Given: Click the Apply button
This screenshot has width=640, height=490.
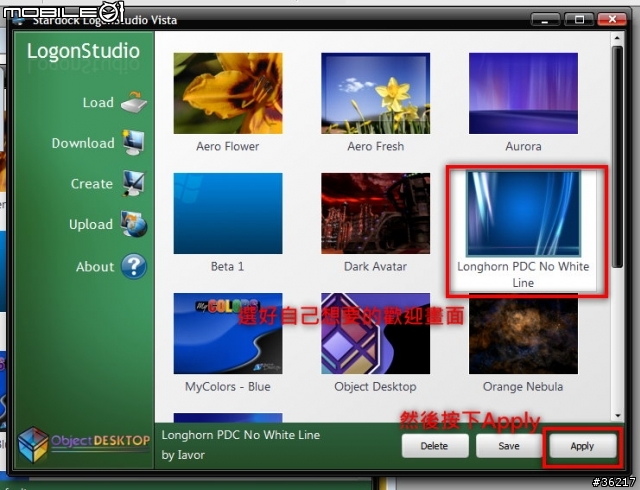Looking at the screenshot, I should tap(582, 446).
